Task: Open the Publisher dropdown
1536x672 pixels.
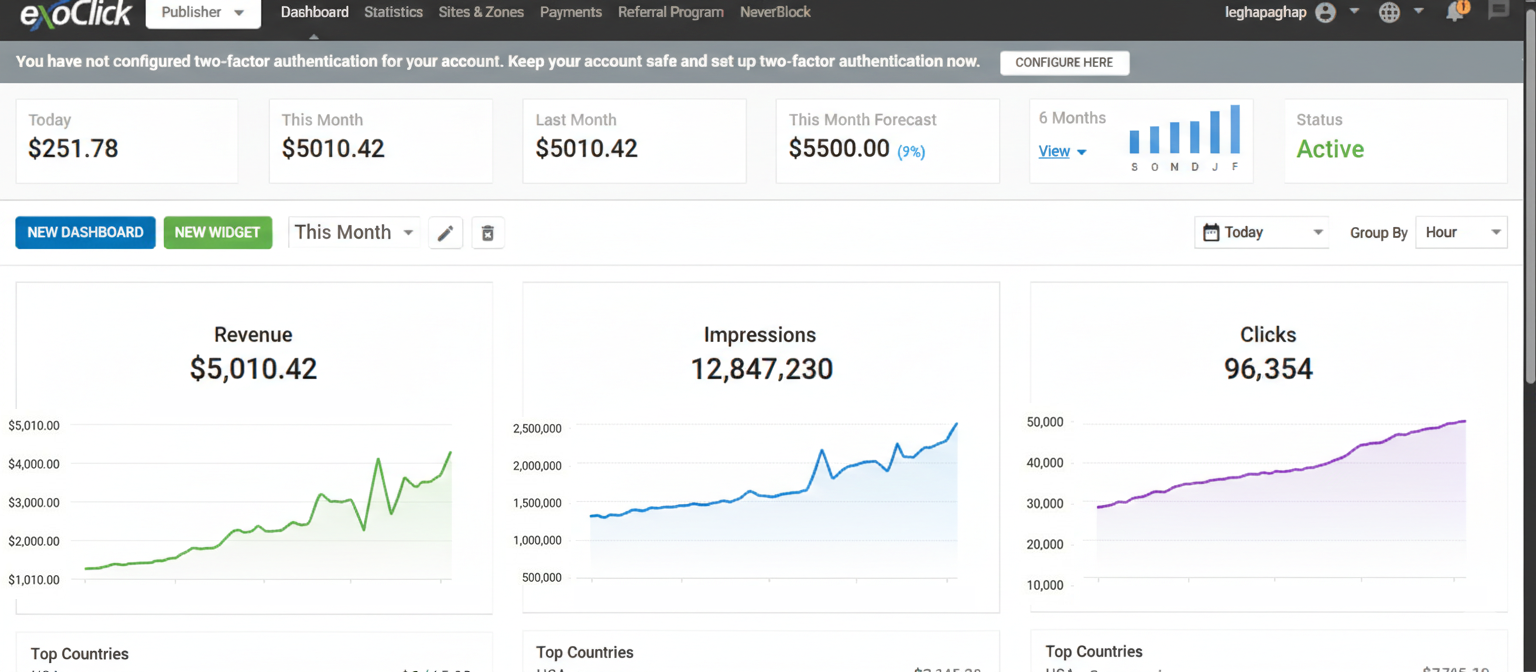Action: [202, 13]
